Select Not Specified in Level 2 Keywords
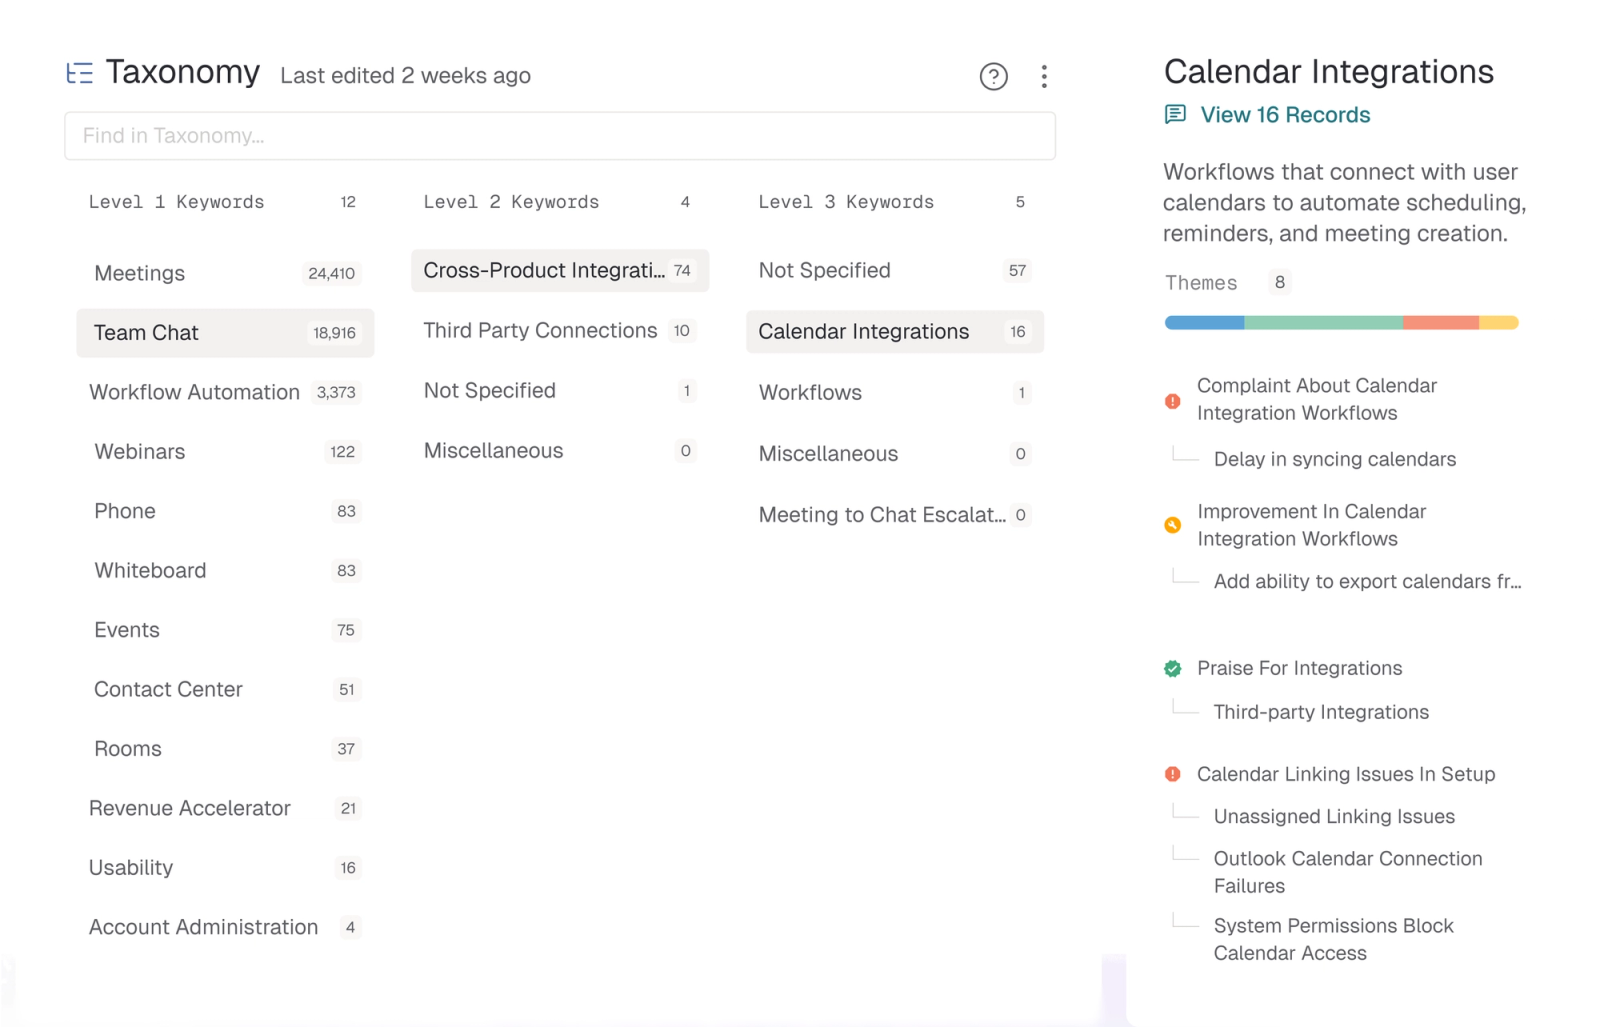Viewport: 1600px width, 1027px height. click(x=560, y=391)
